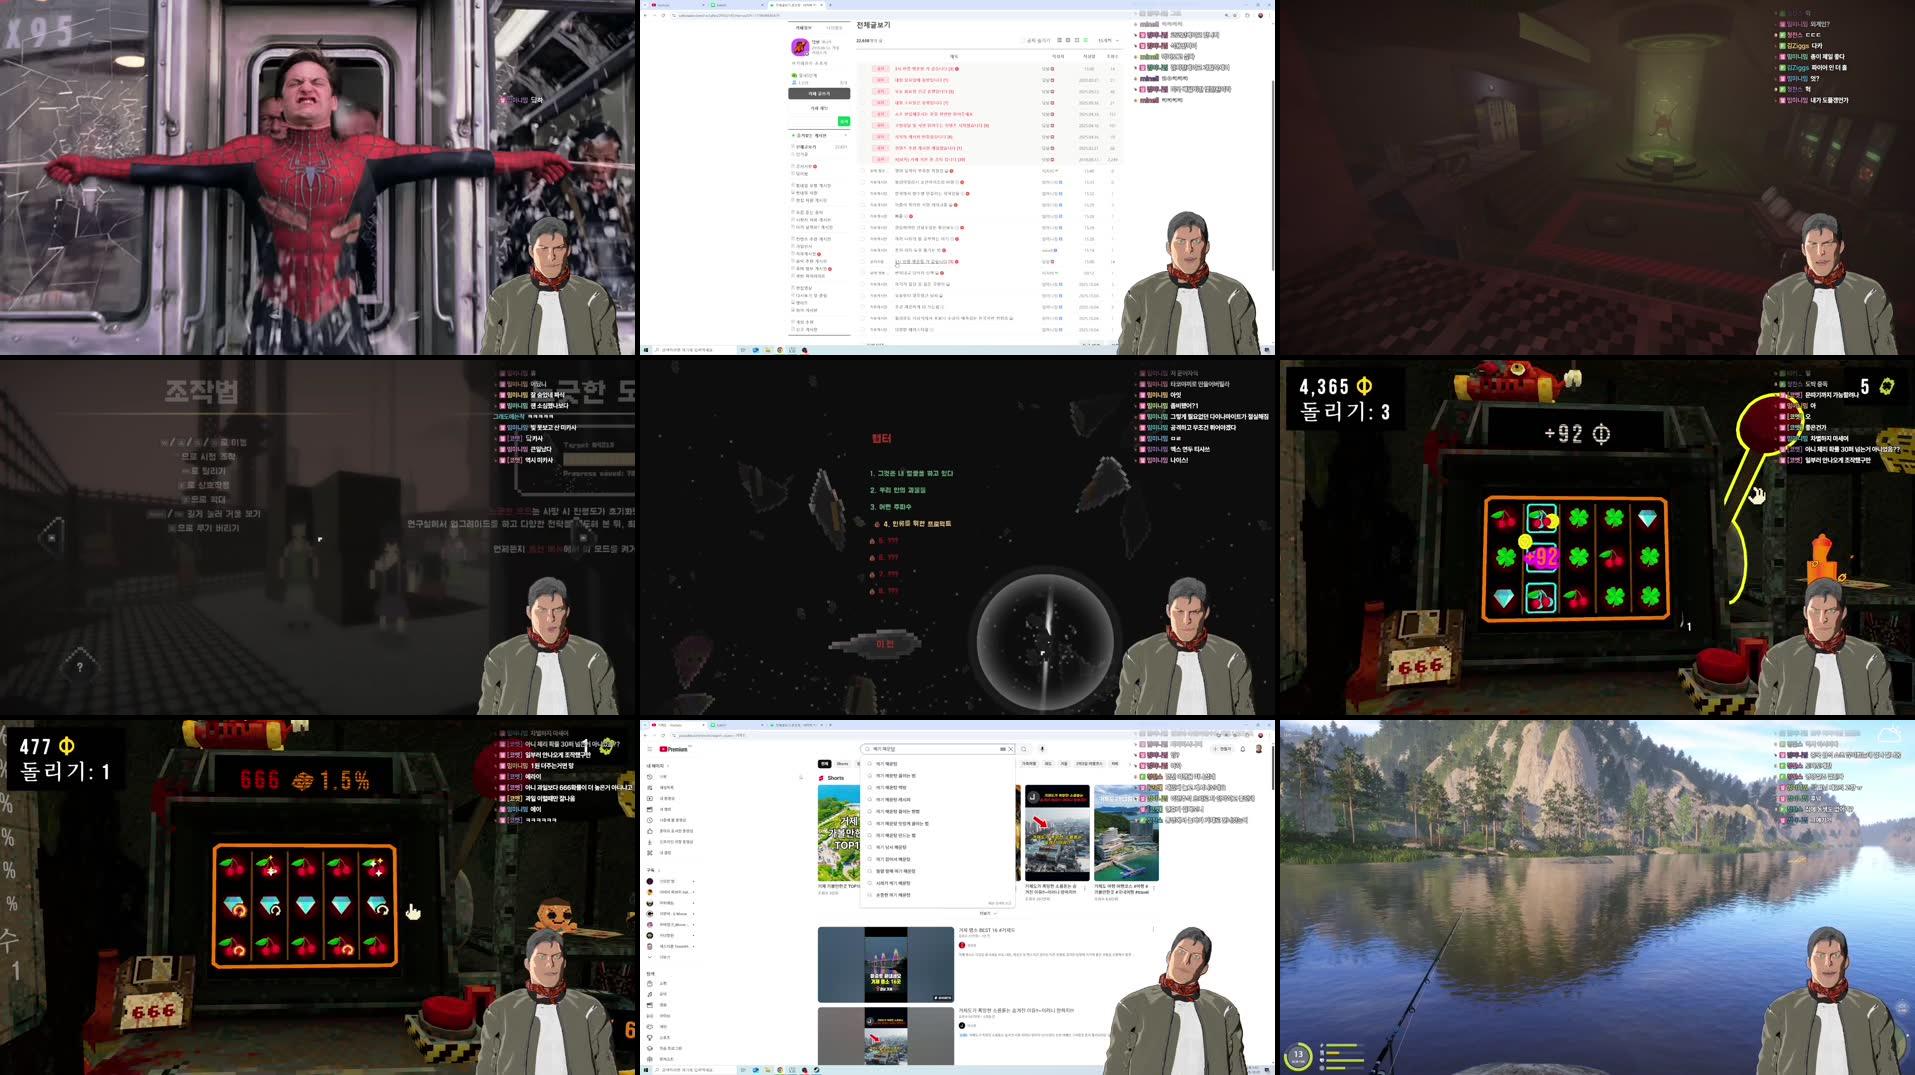Click the cafe profile avatar image

click(x=800, y=47)
